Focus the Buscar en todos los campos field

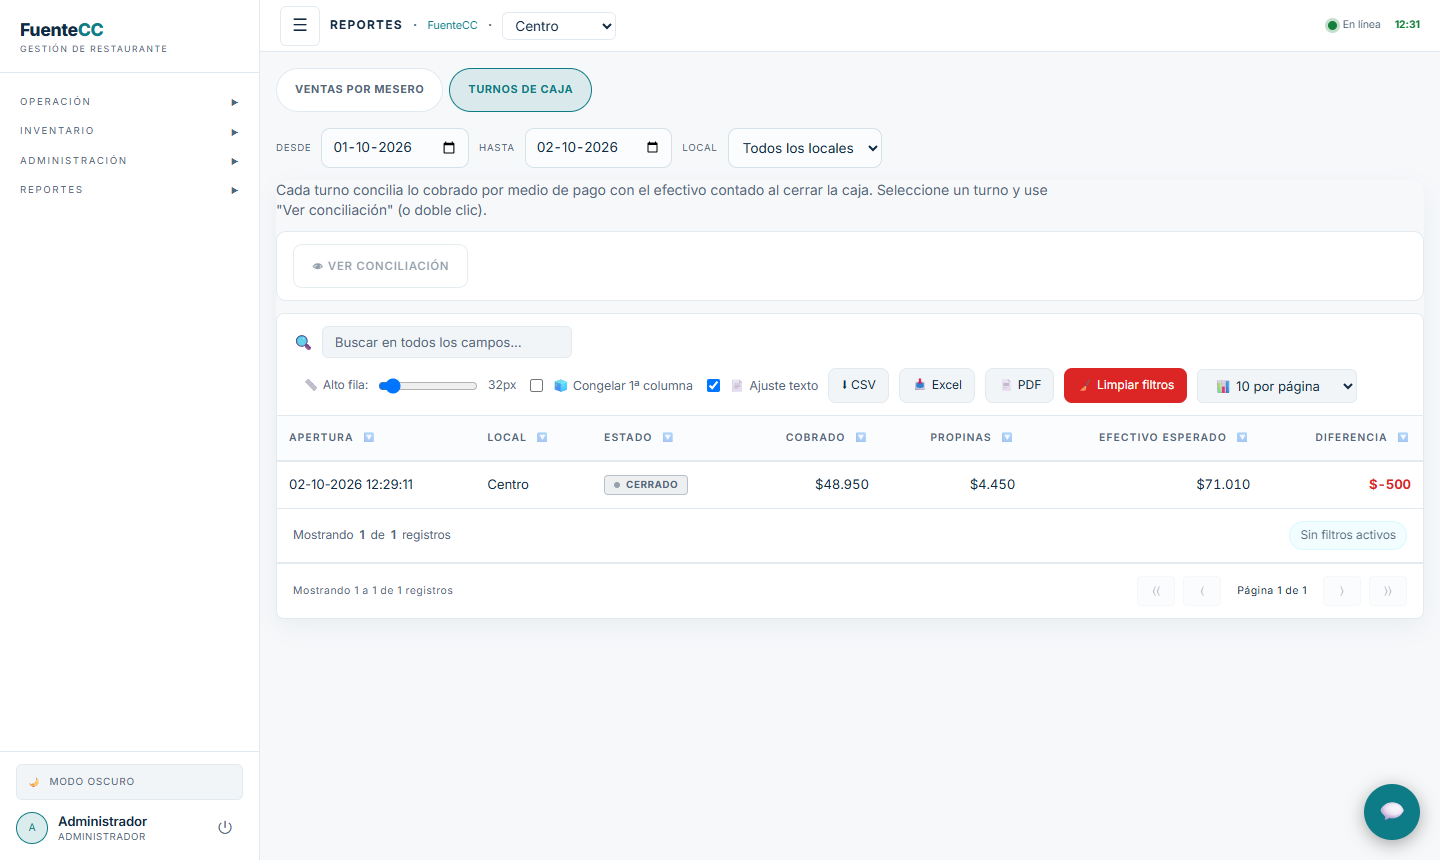tap(447, 342)
